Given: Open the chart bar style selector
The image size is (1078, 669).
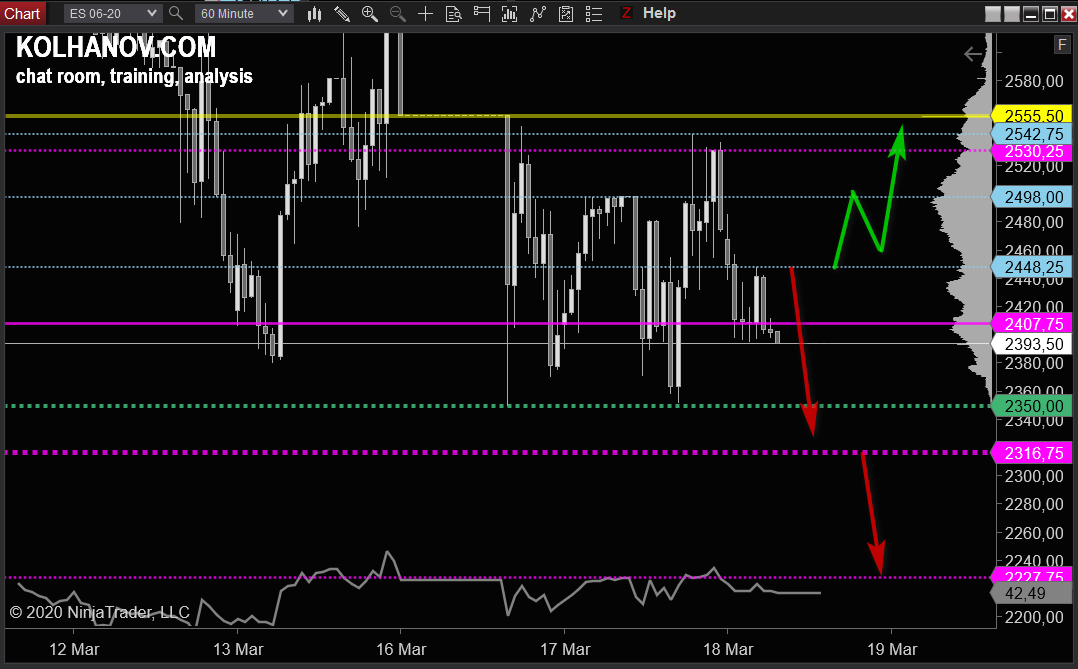Looking at the screenshot, I should coord(315,13).
